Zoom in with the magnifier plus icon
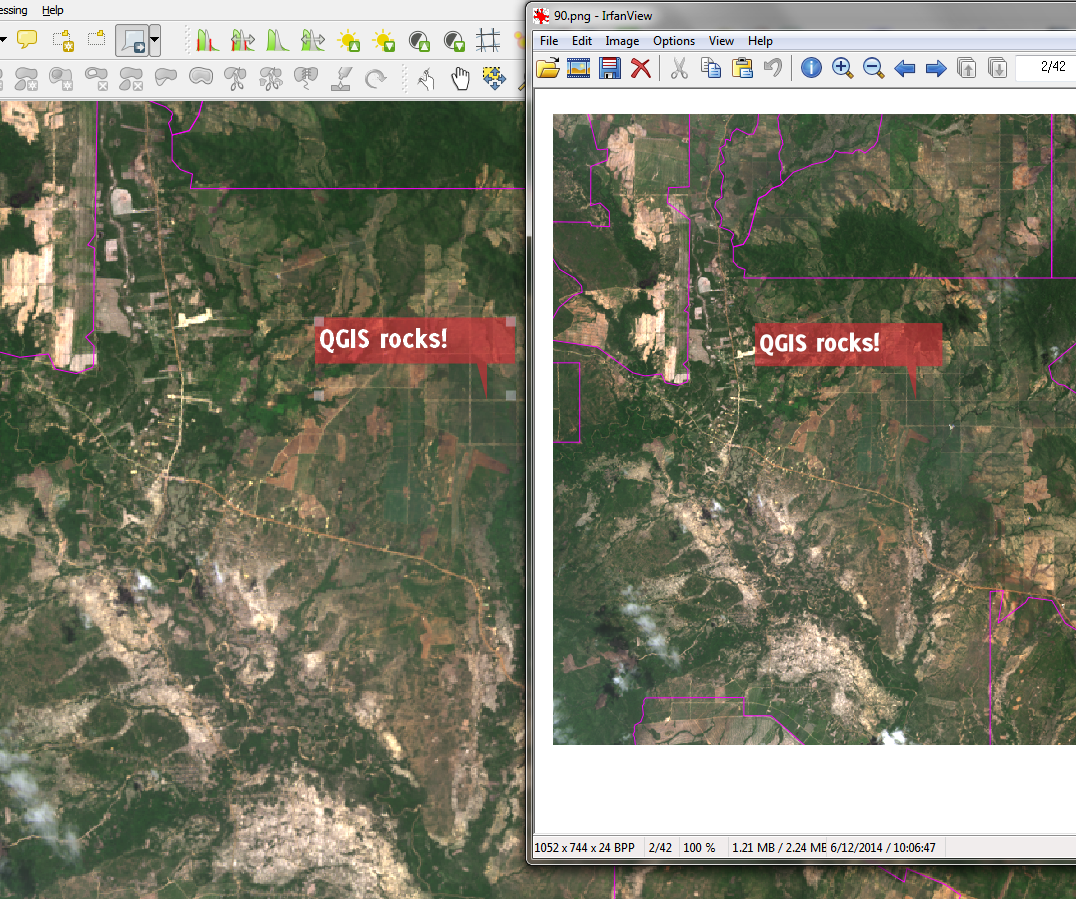 [x=842, y=68]
